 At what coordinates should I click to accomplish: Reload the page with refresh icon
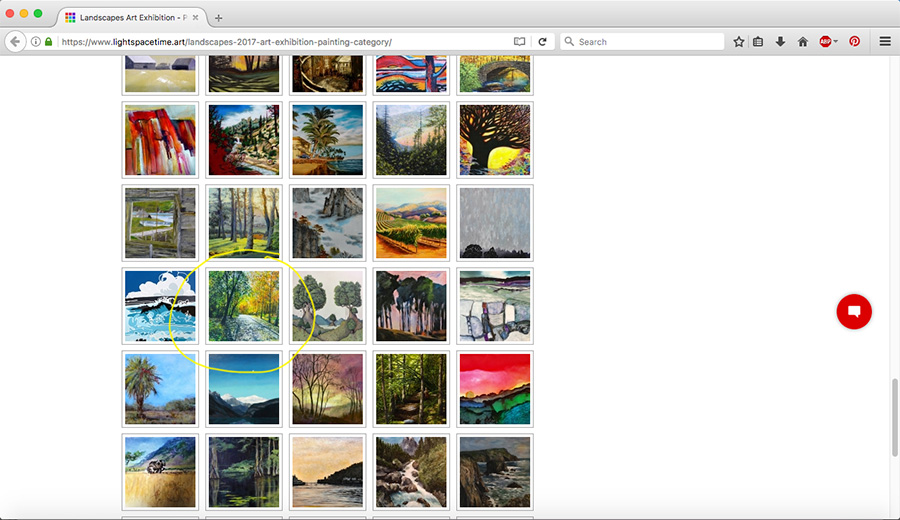tap(542, 41)
